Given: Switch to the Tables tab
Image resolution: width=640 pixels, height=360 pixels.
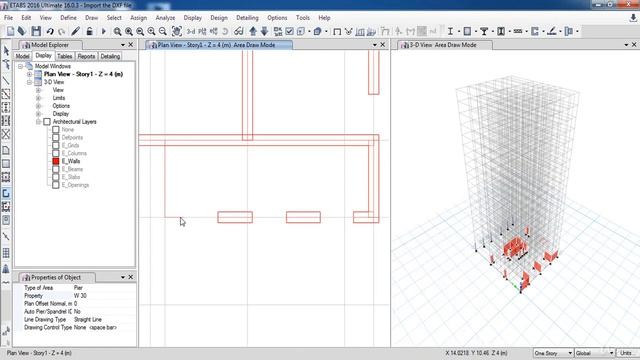Looking at the screenshot, I should click(x=64, y=56).
